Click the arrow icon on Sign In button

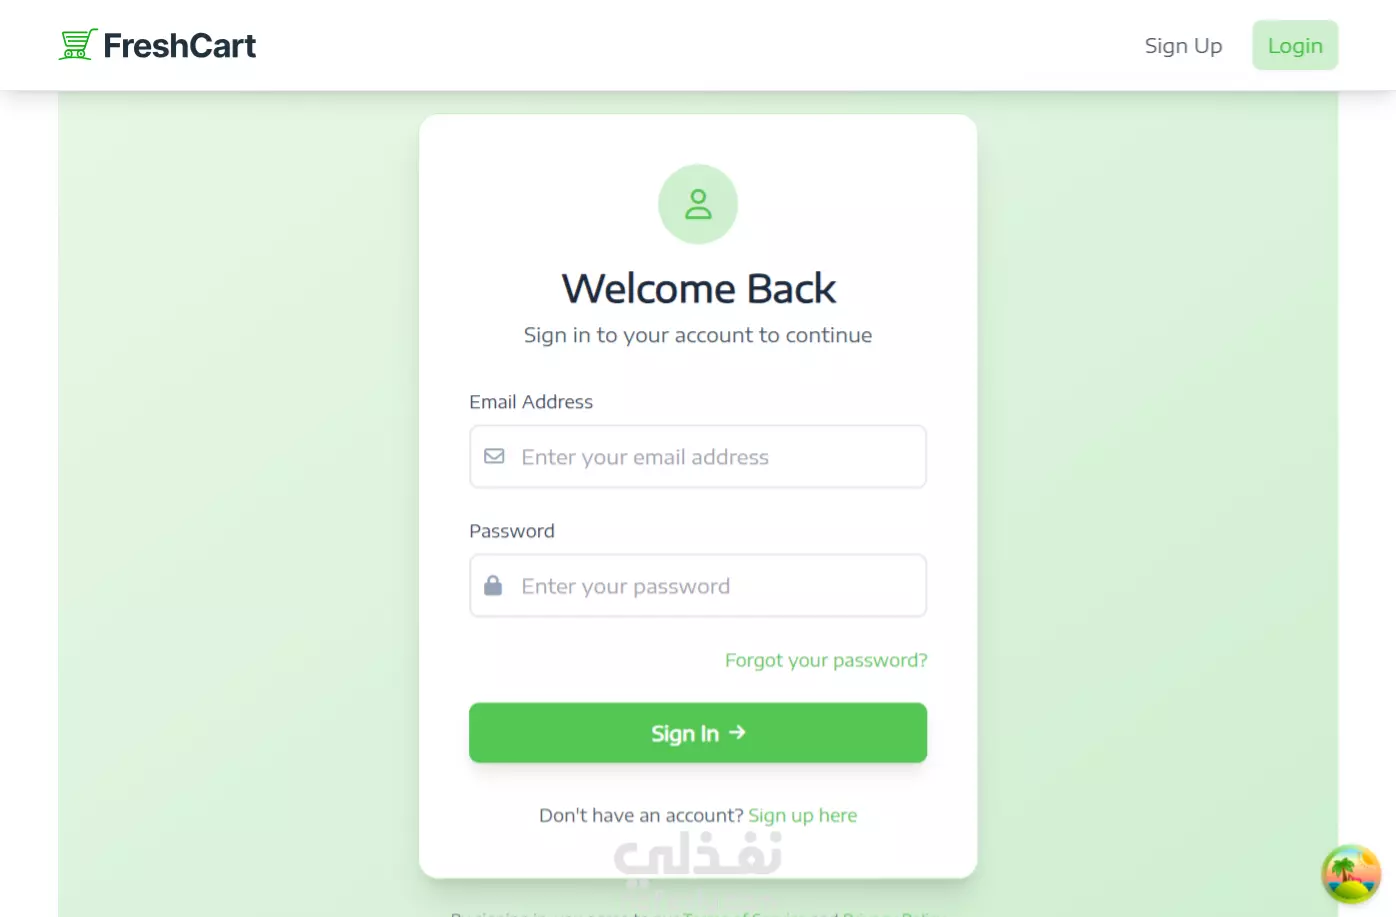[x=737, y=732]
